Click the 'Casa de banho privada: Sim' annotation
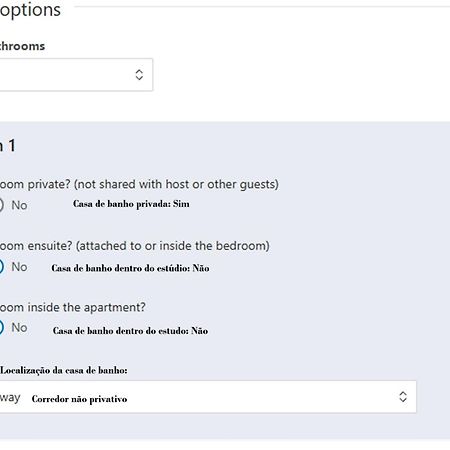Screen dimensions: 450x450 coord(131,204)
